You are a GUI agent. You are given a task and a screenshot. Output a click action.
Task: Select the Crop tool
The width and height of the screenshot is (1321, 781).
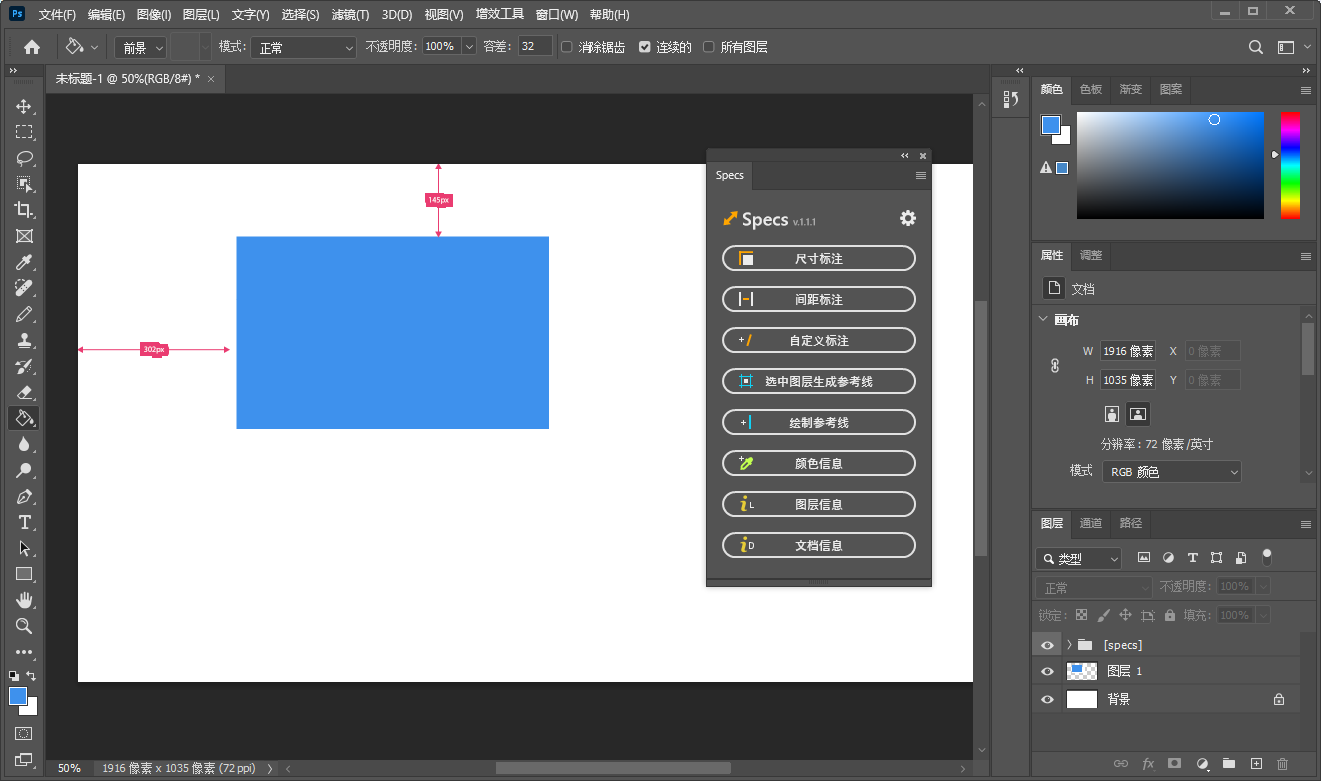point(24,210)
